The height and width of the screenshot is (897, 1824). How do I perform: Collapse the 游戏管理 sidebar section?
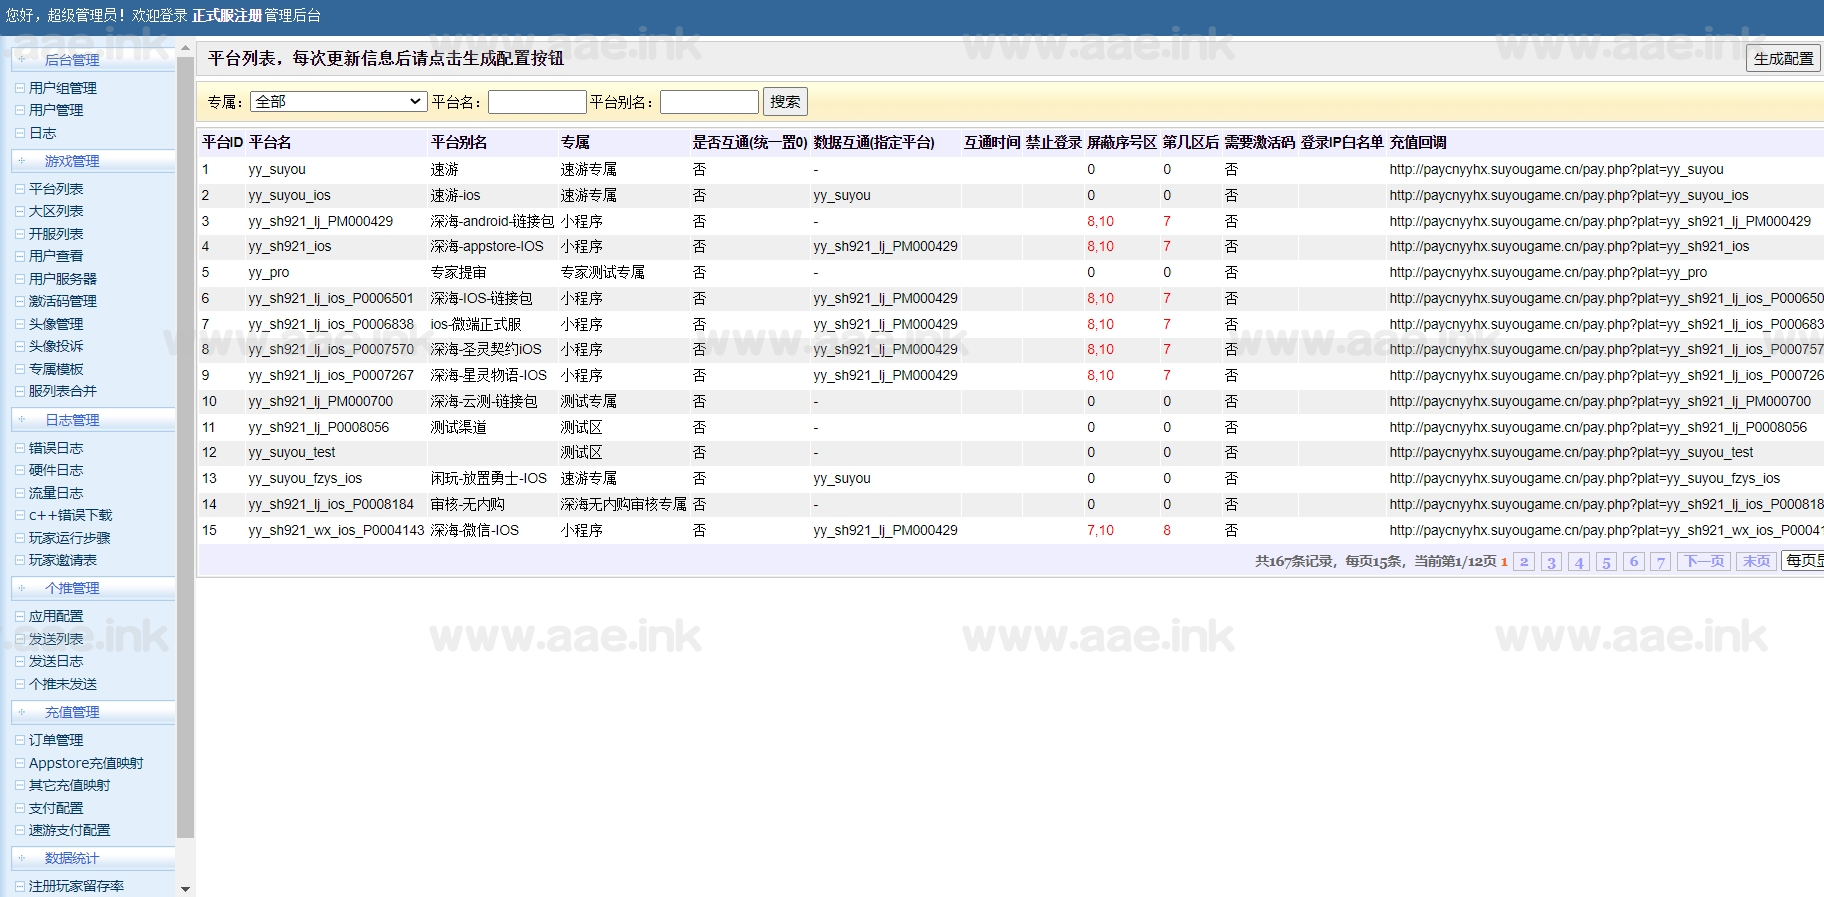coord(92,161)
